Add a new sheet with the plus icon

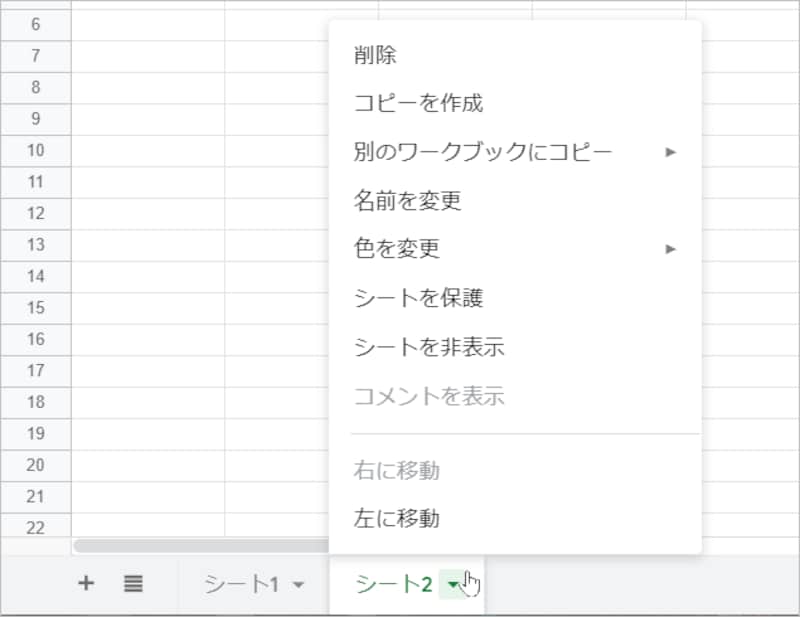(x=86, y=582)
